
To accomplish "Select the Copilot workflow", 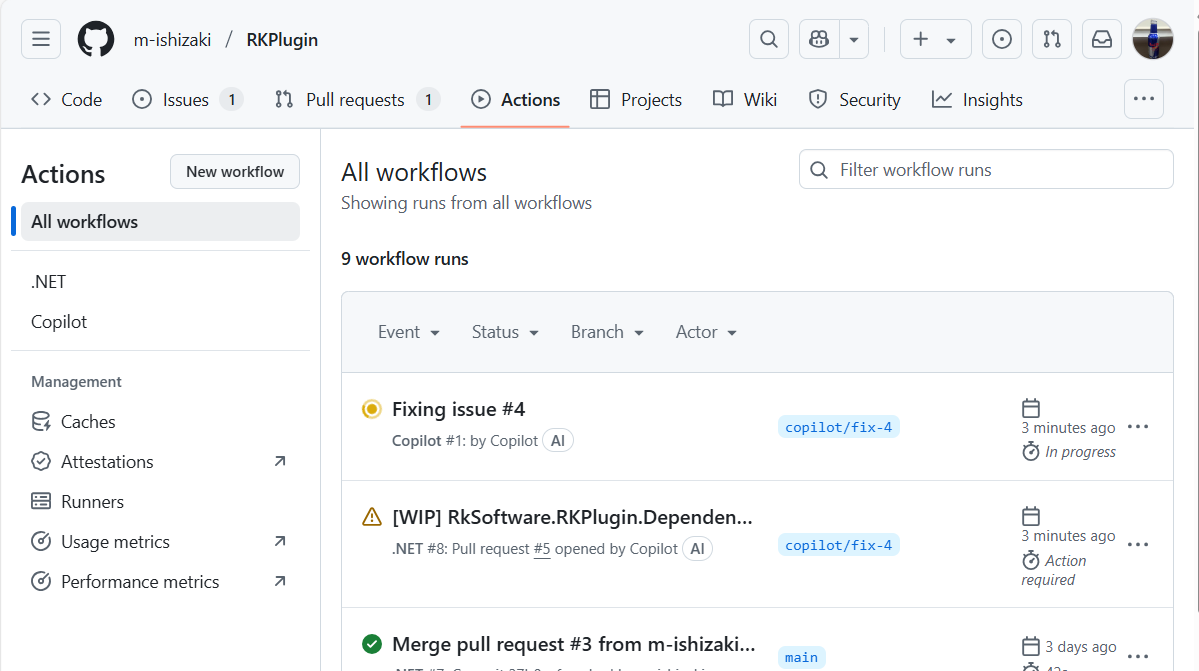I will point(160,322).
